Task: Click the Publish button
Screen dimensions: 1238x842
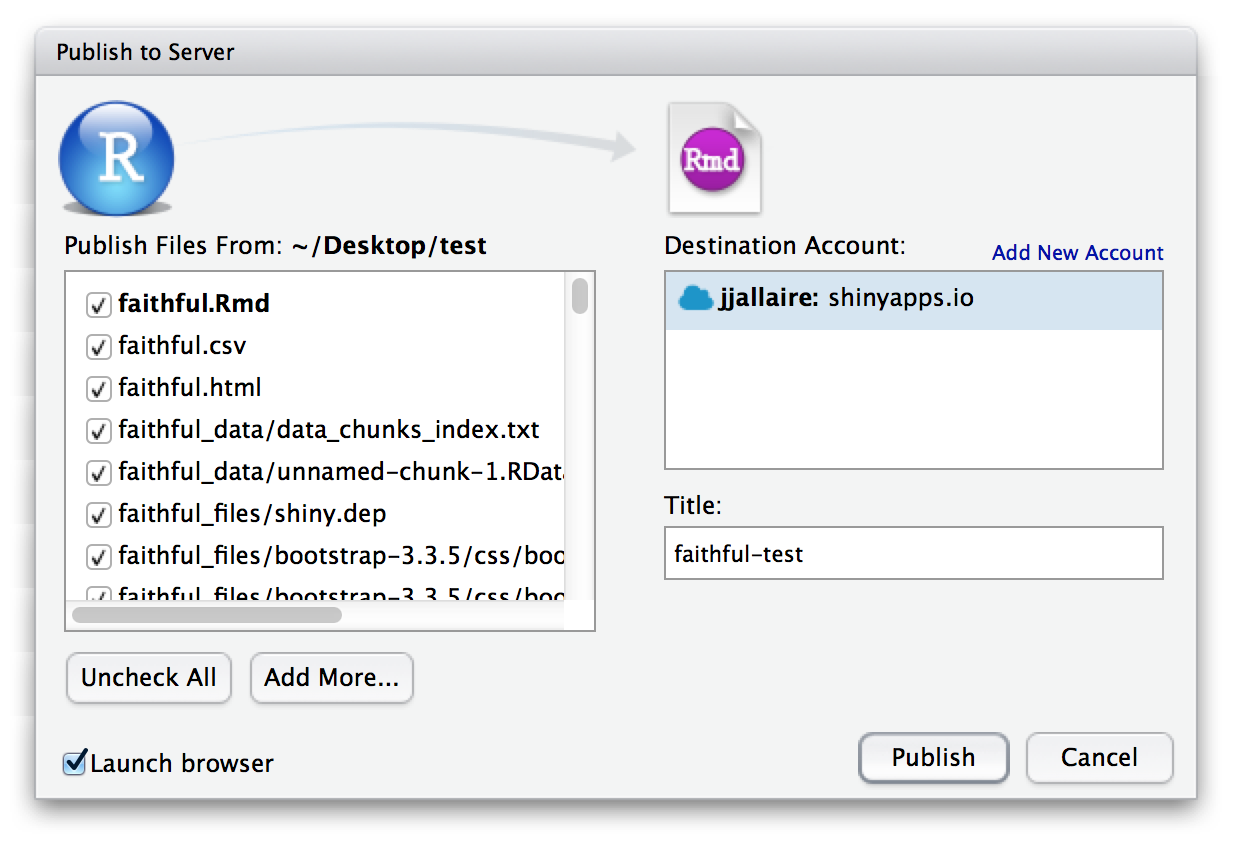Action: click(x=933, y=758)
